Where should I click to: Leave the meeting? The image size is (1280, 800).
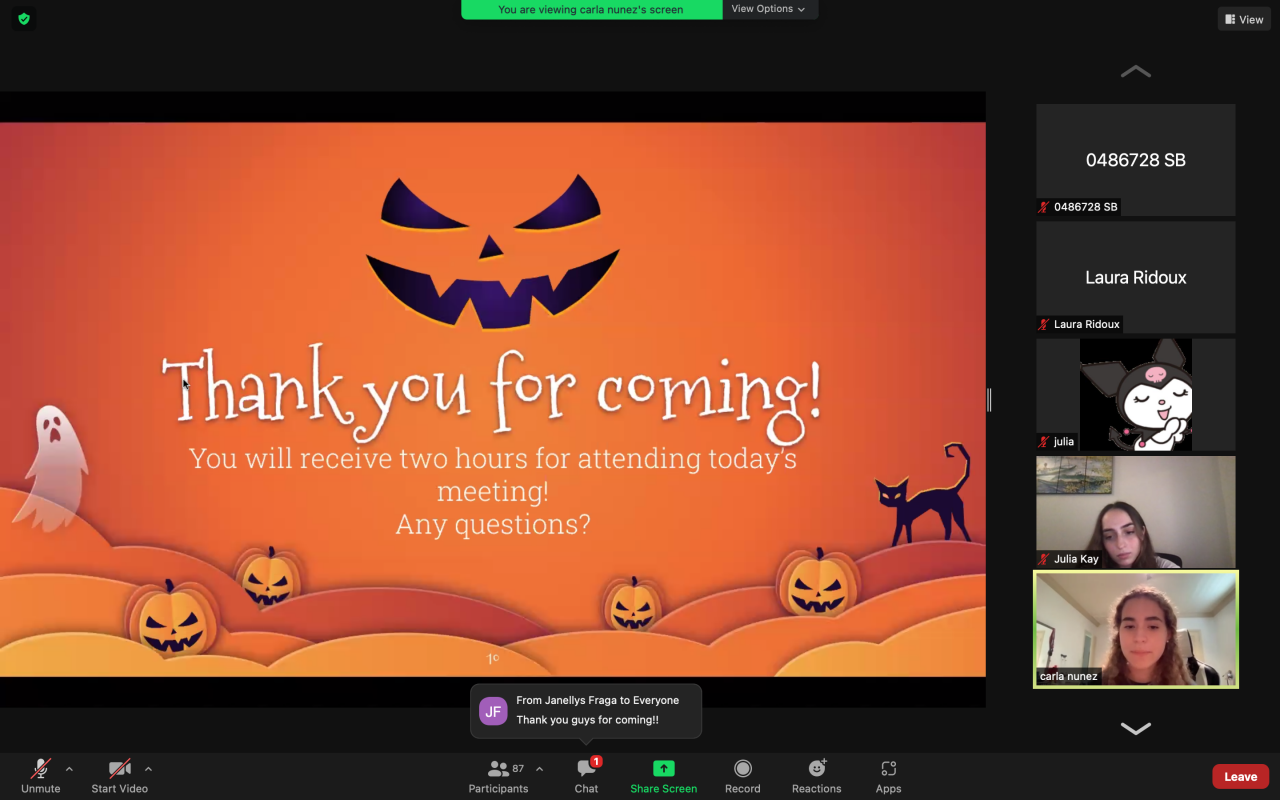point(1241,776)
